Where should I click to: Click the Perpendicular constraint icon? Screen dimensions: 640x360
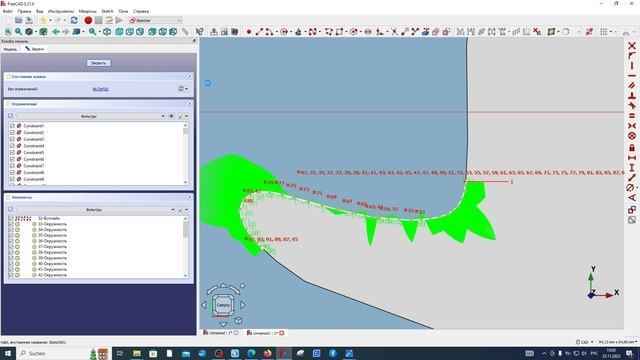(x=632, y=96)
